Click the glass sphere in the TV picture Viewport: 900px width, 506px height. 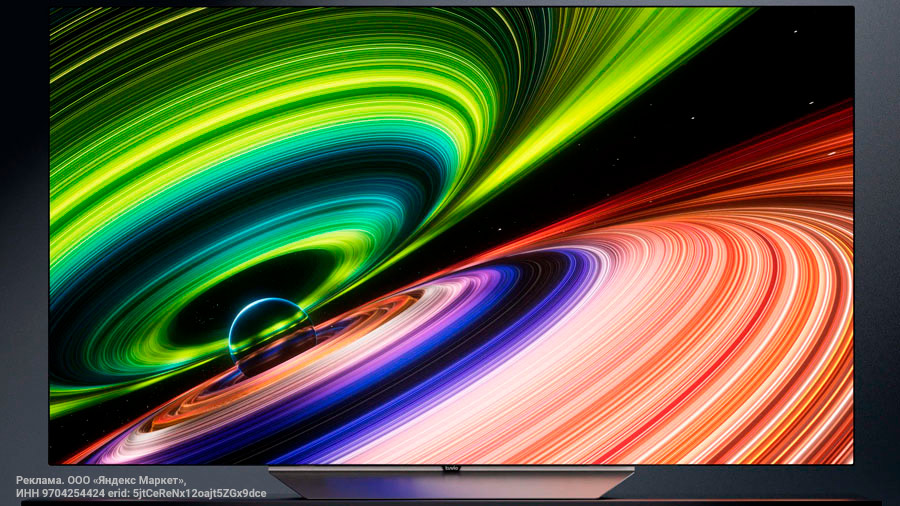[x=272, y=337]
